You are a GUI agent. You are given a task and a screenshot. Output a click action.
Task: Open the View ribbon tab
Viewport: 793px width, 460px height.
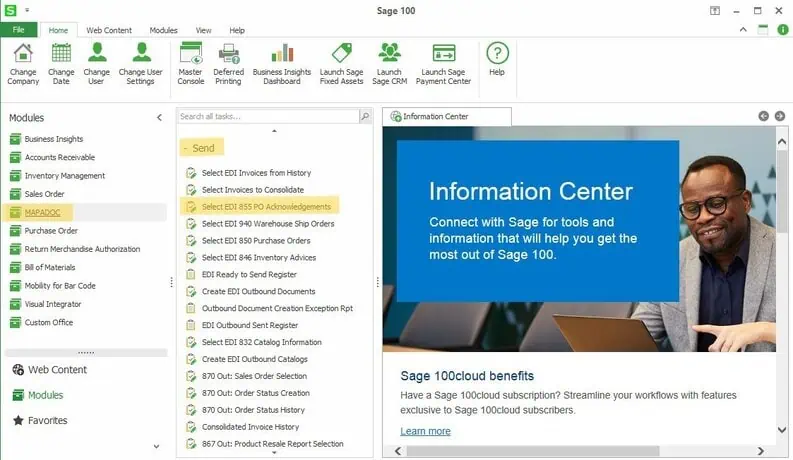203,30
